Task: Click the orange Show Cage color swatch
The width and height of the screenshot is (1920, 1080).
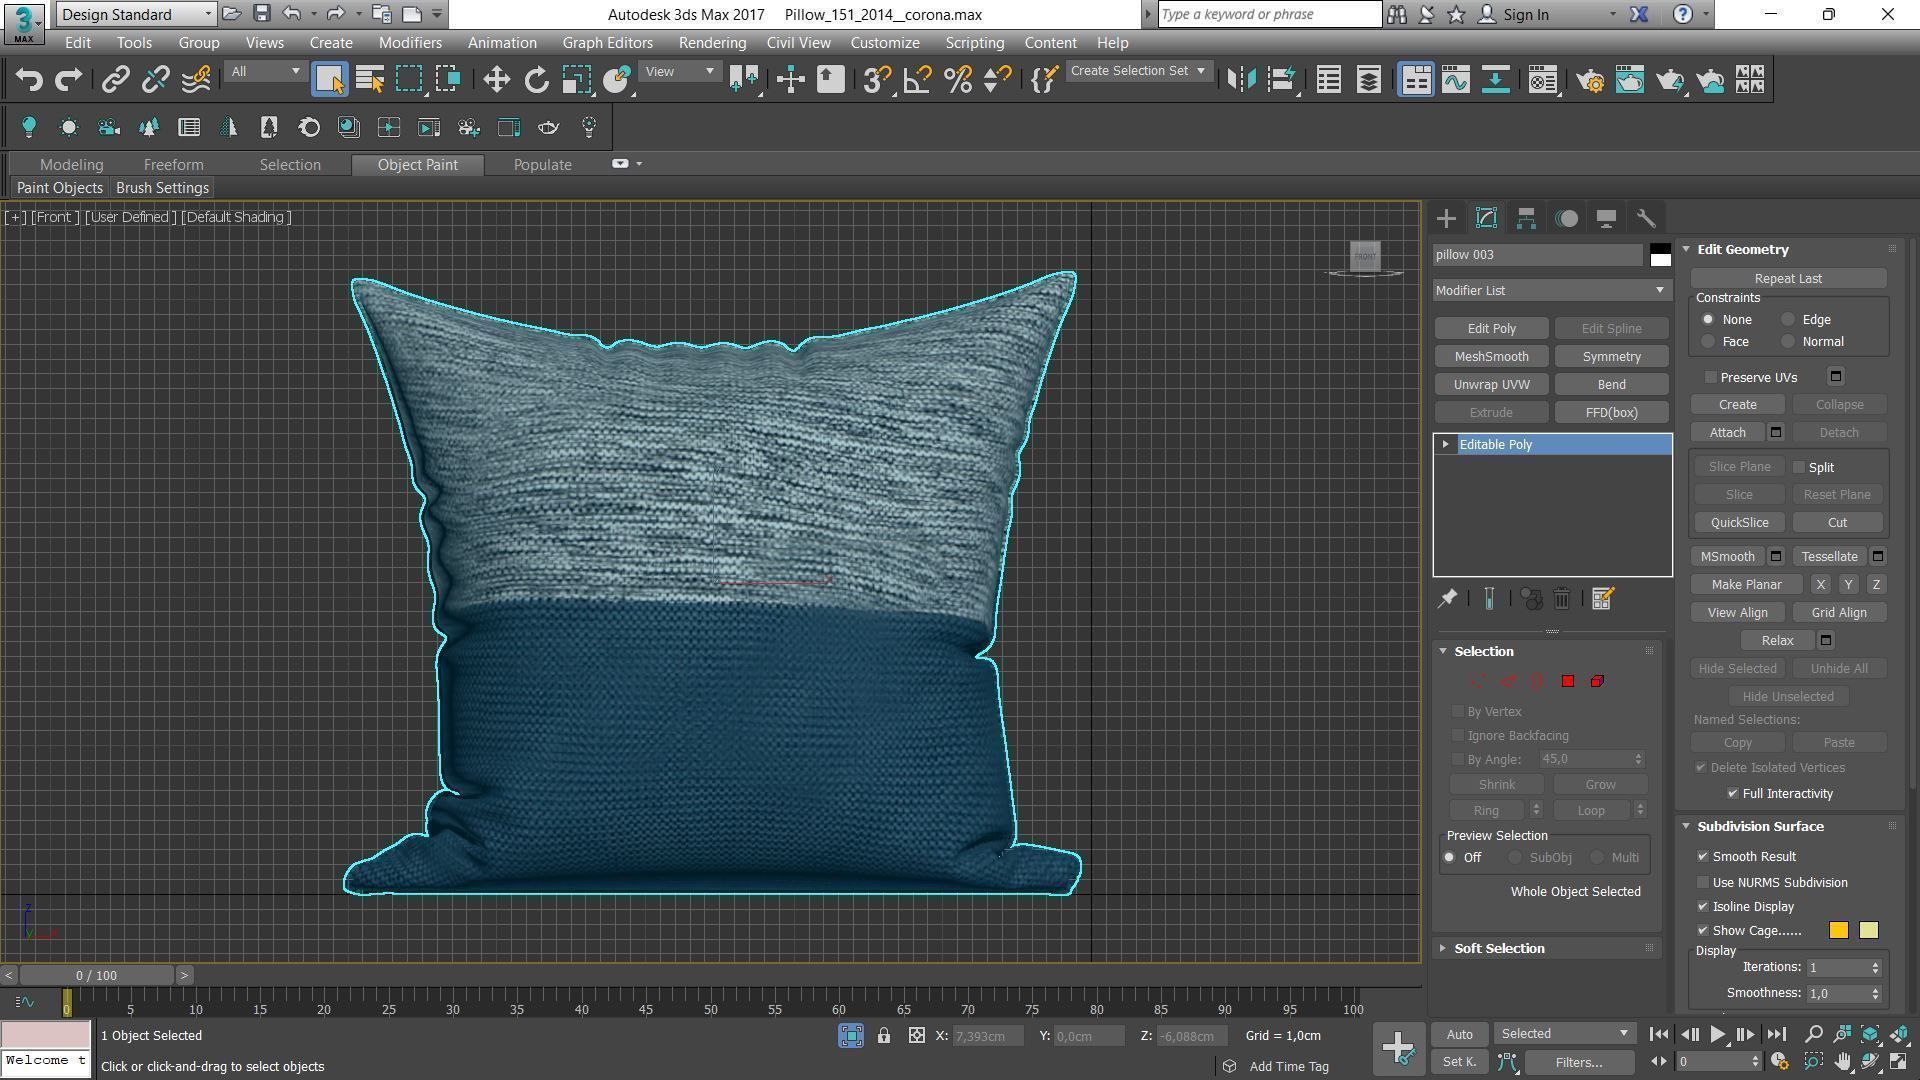Action: click(x=1838, y=931)
